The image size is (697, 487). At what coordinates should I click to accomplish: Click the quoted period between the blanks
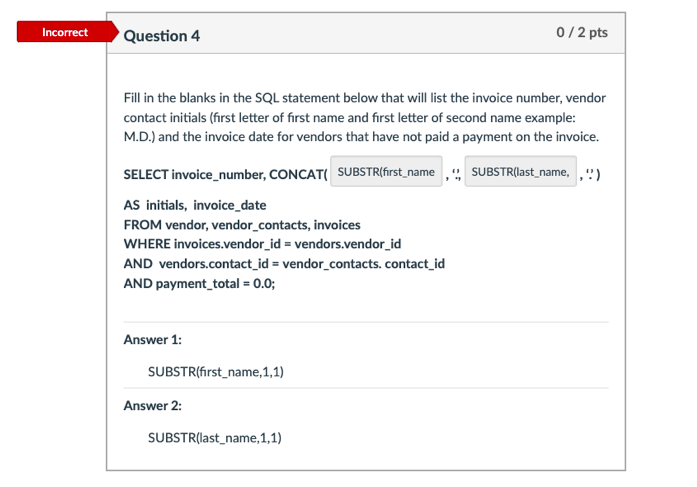click(456, 173)
